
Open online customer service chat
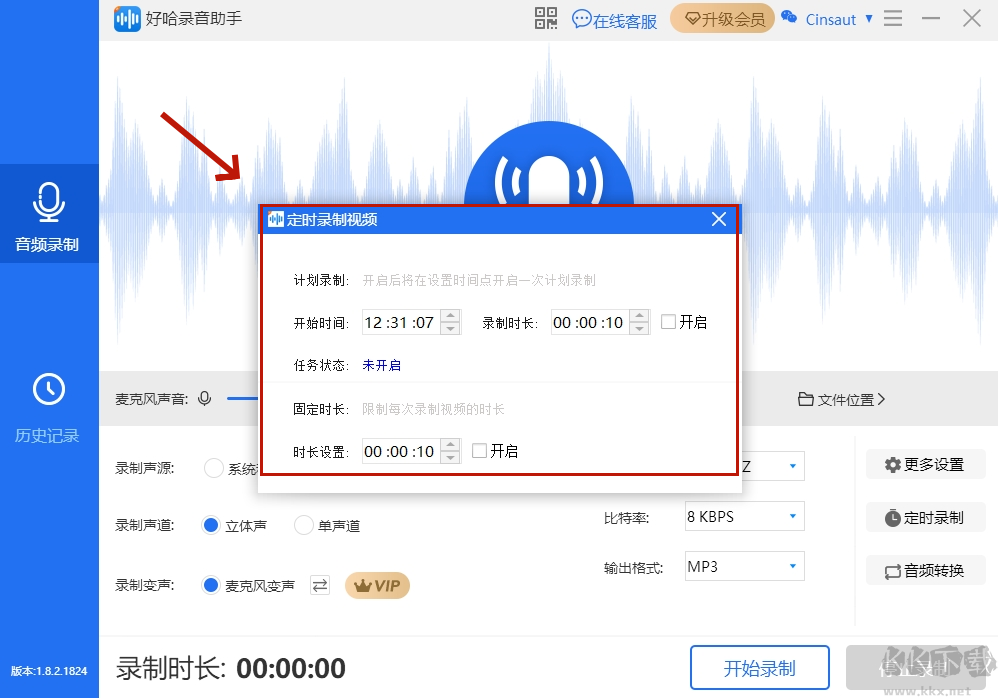[x=615, y=18]
